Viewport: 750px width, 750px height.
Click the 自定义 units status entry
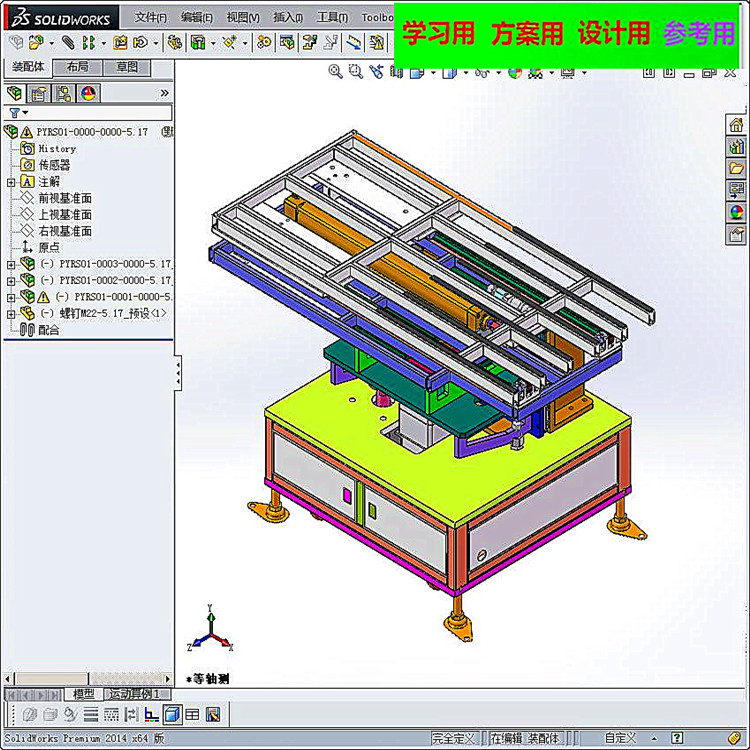coord(620,738)
